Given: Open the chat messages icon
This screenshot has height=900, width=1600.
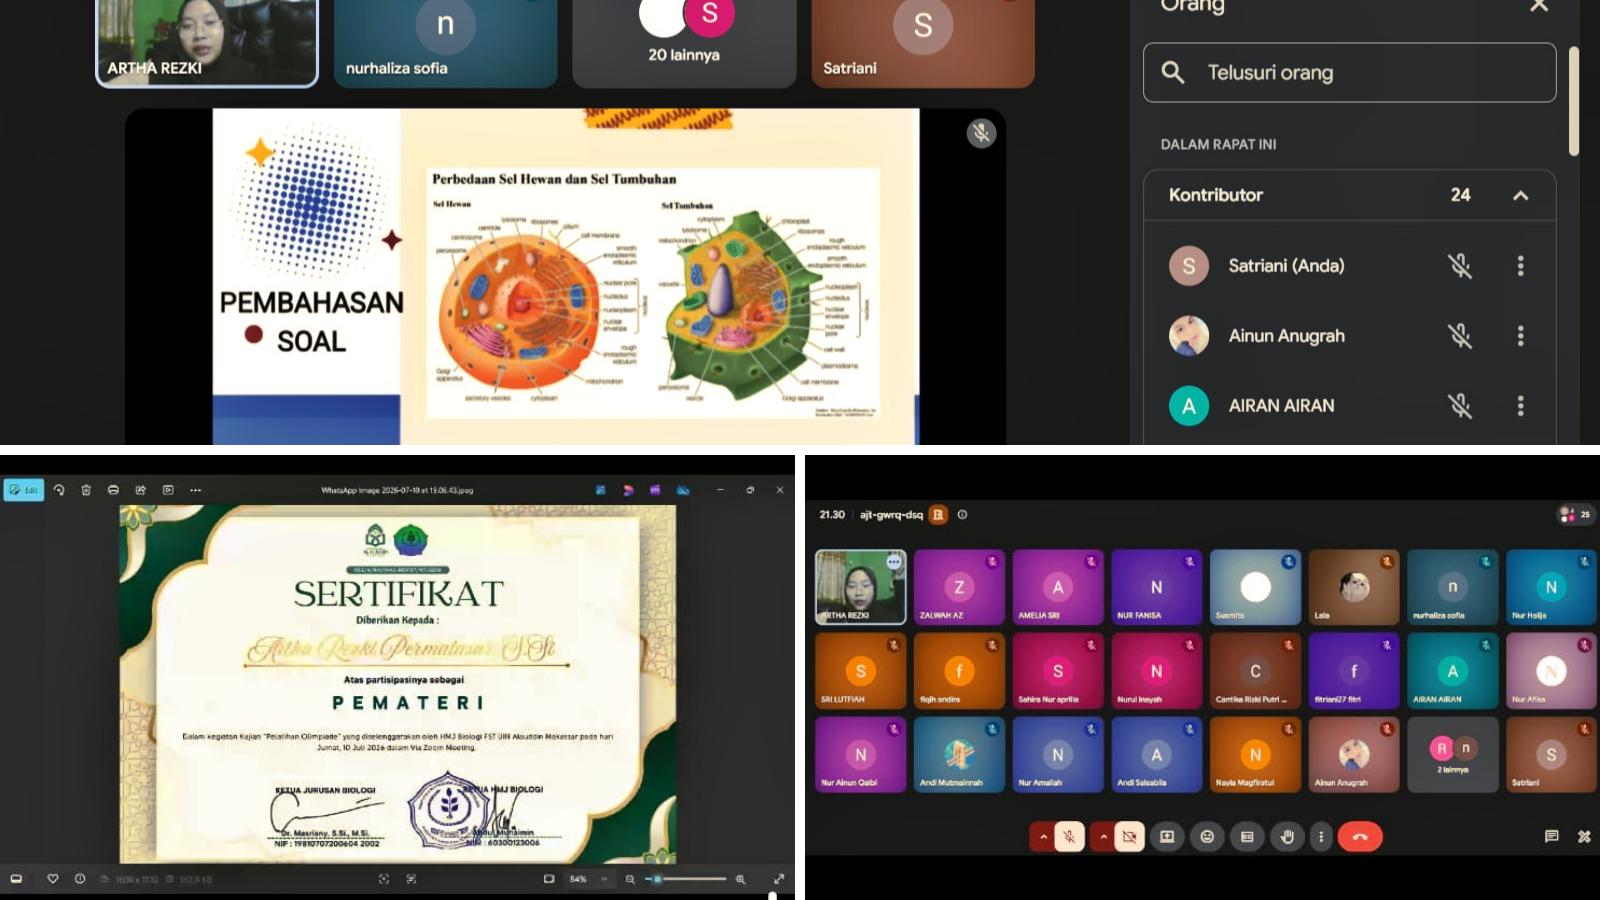Looking at the screenshot, I should coord(1551,837).
